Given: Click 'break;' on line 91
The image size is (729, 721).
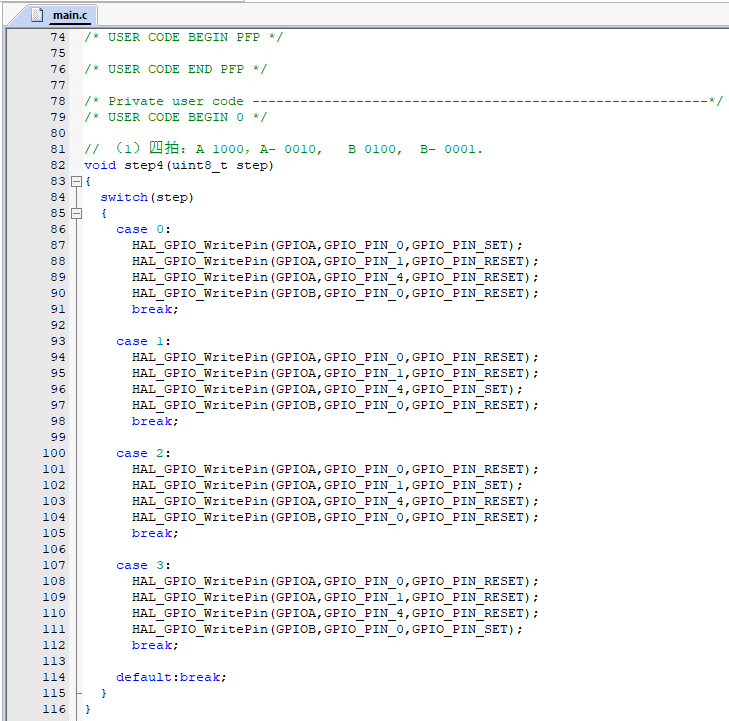Looking at the screenshot, I should tap(155, 310).
